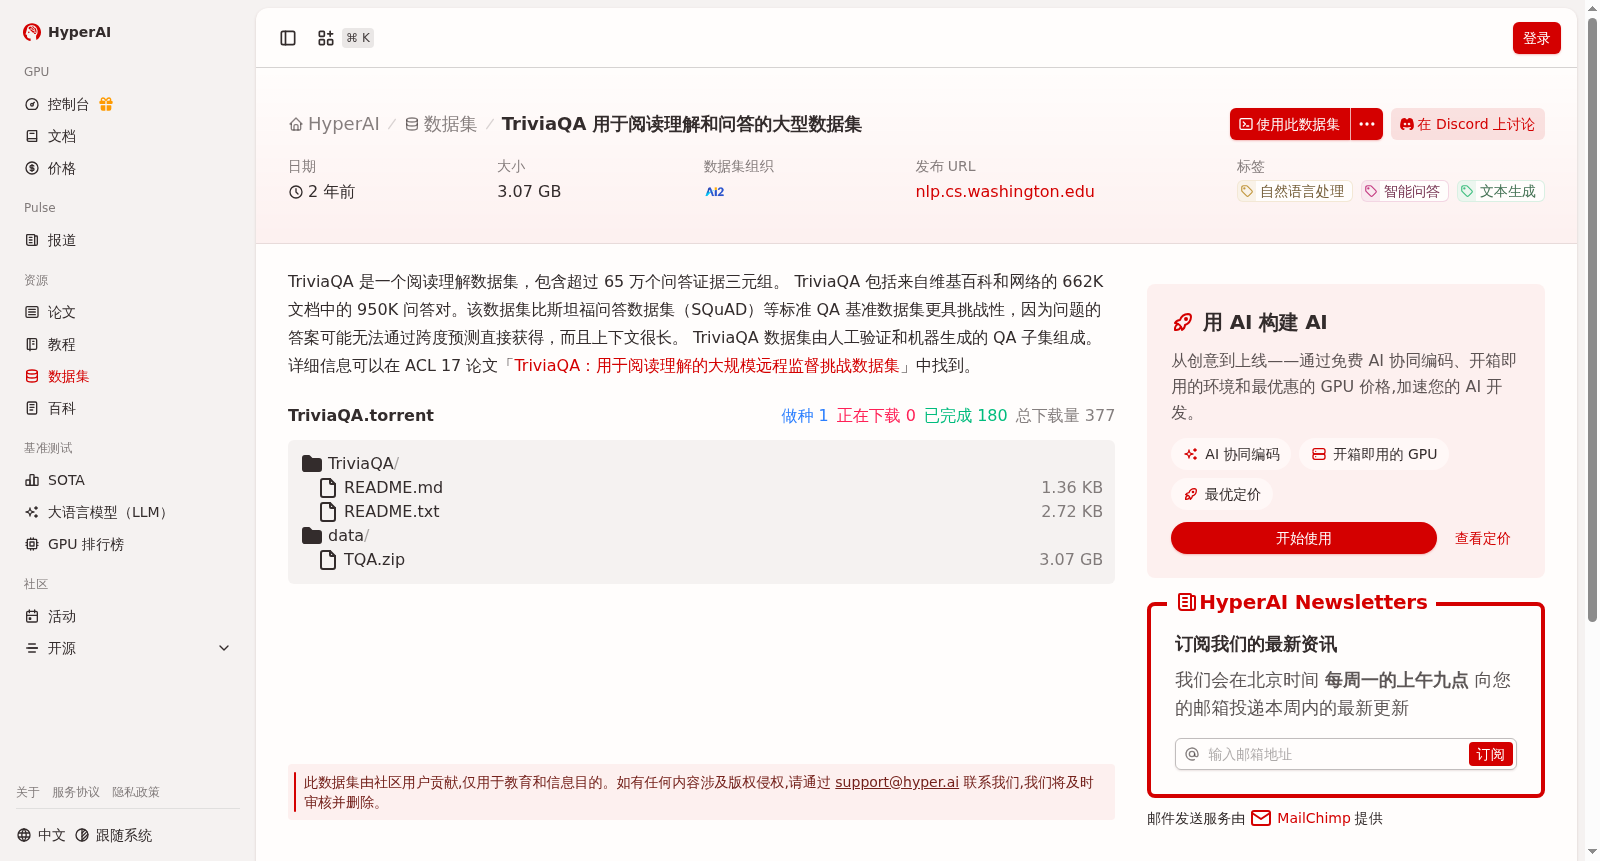Click the 自然语言处理 tag
Screen dimensions: 1600x861
[x=1294, y=191]
